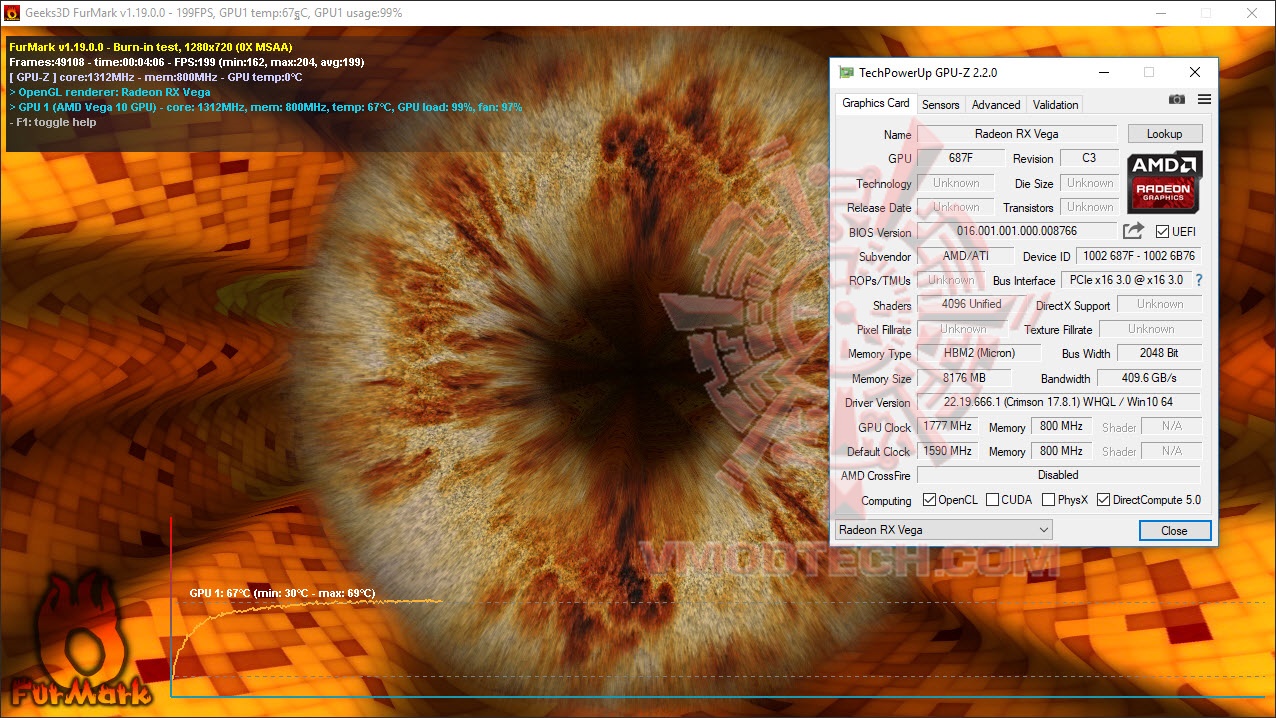Click the Name field Radeon RX Vega
The image size is (1276, 718).
point(1017,134)
